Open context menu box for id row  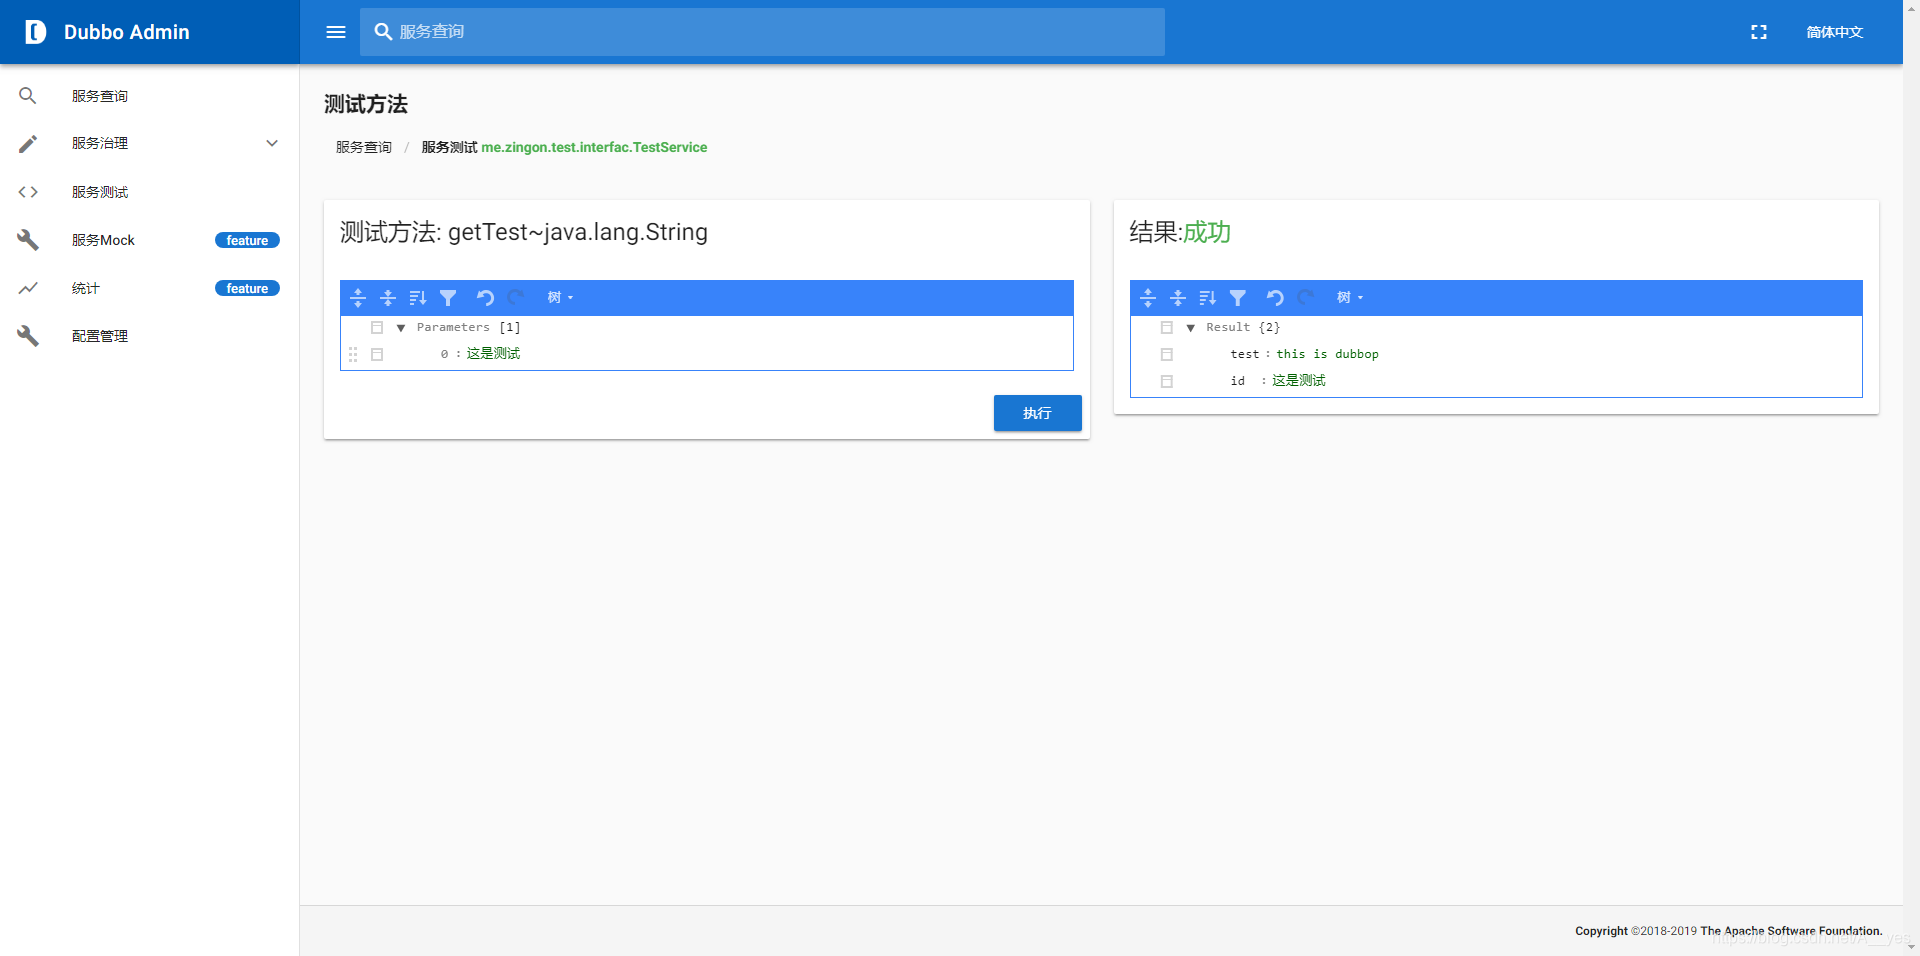pos(1167,381)
